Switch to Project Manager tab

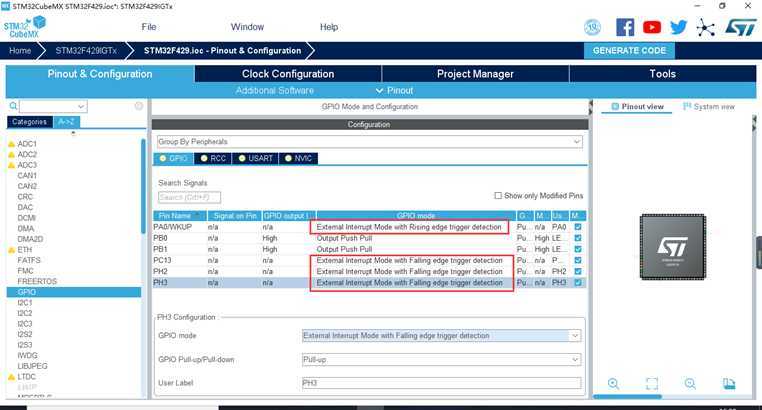pyautogui.click(x=475, y=74)
